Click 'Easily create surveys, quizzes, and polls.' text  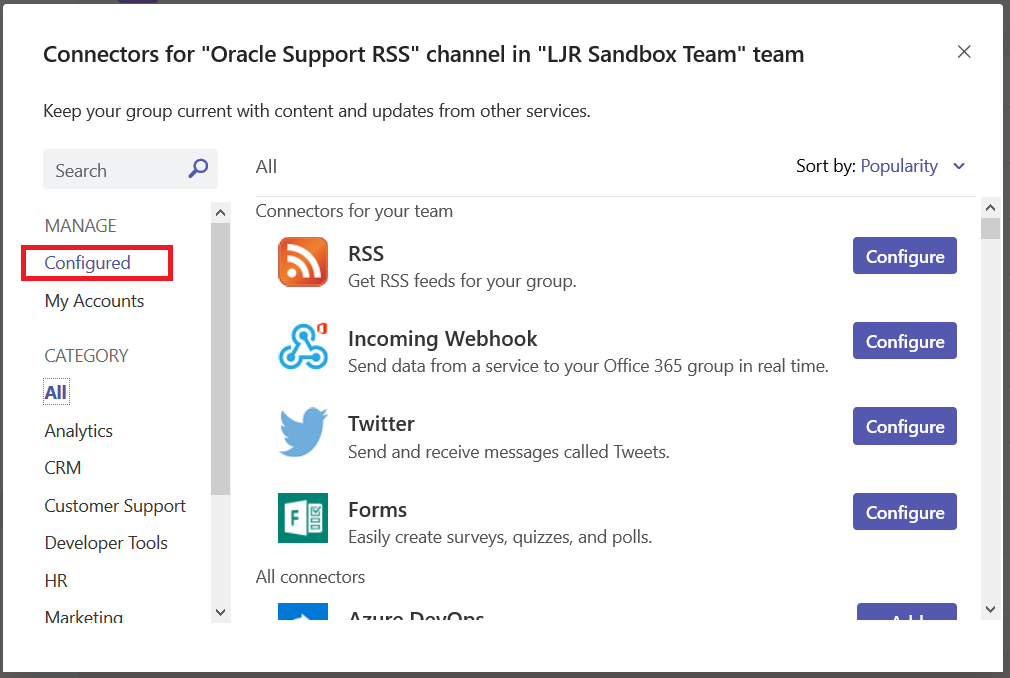coord(500,537)
